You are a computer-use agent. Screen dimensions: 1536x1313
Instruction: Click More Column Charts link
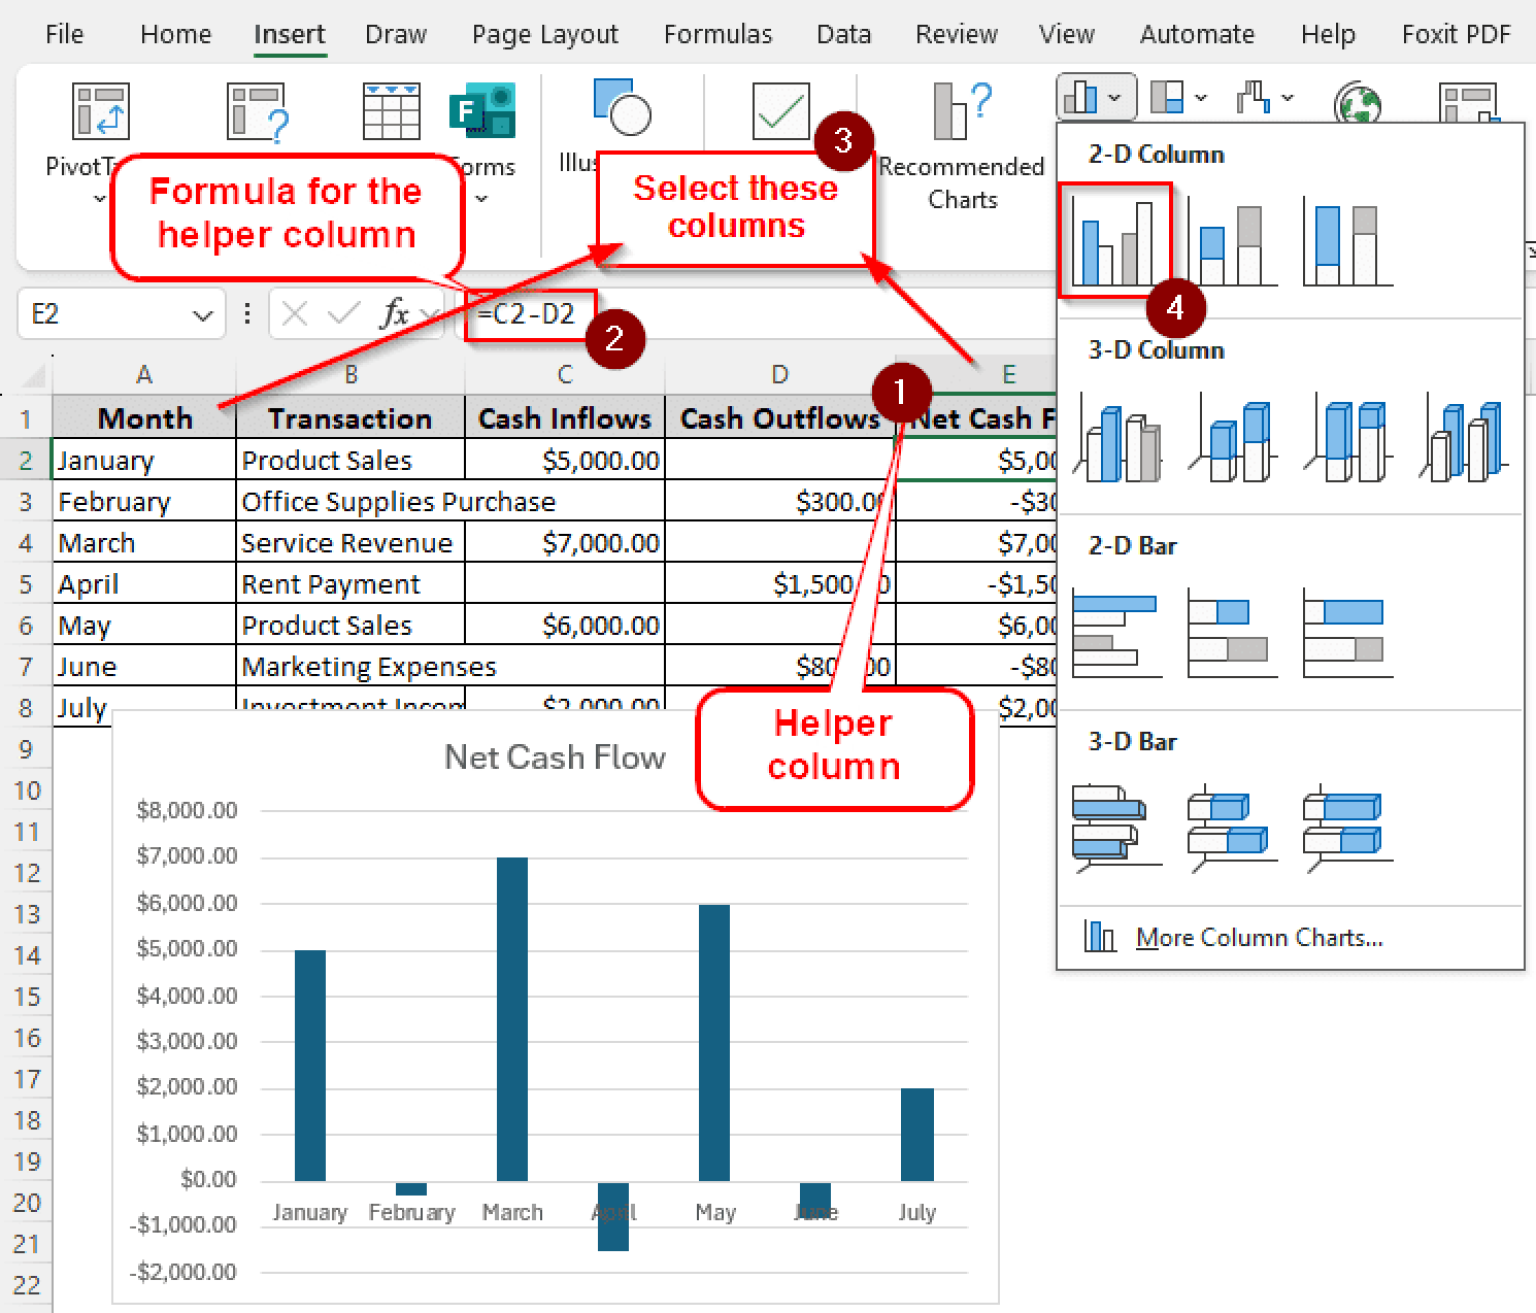pos(1260,937)
